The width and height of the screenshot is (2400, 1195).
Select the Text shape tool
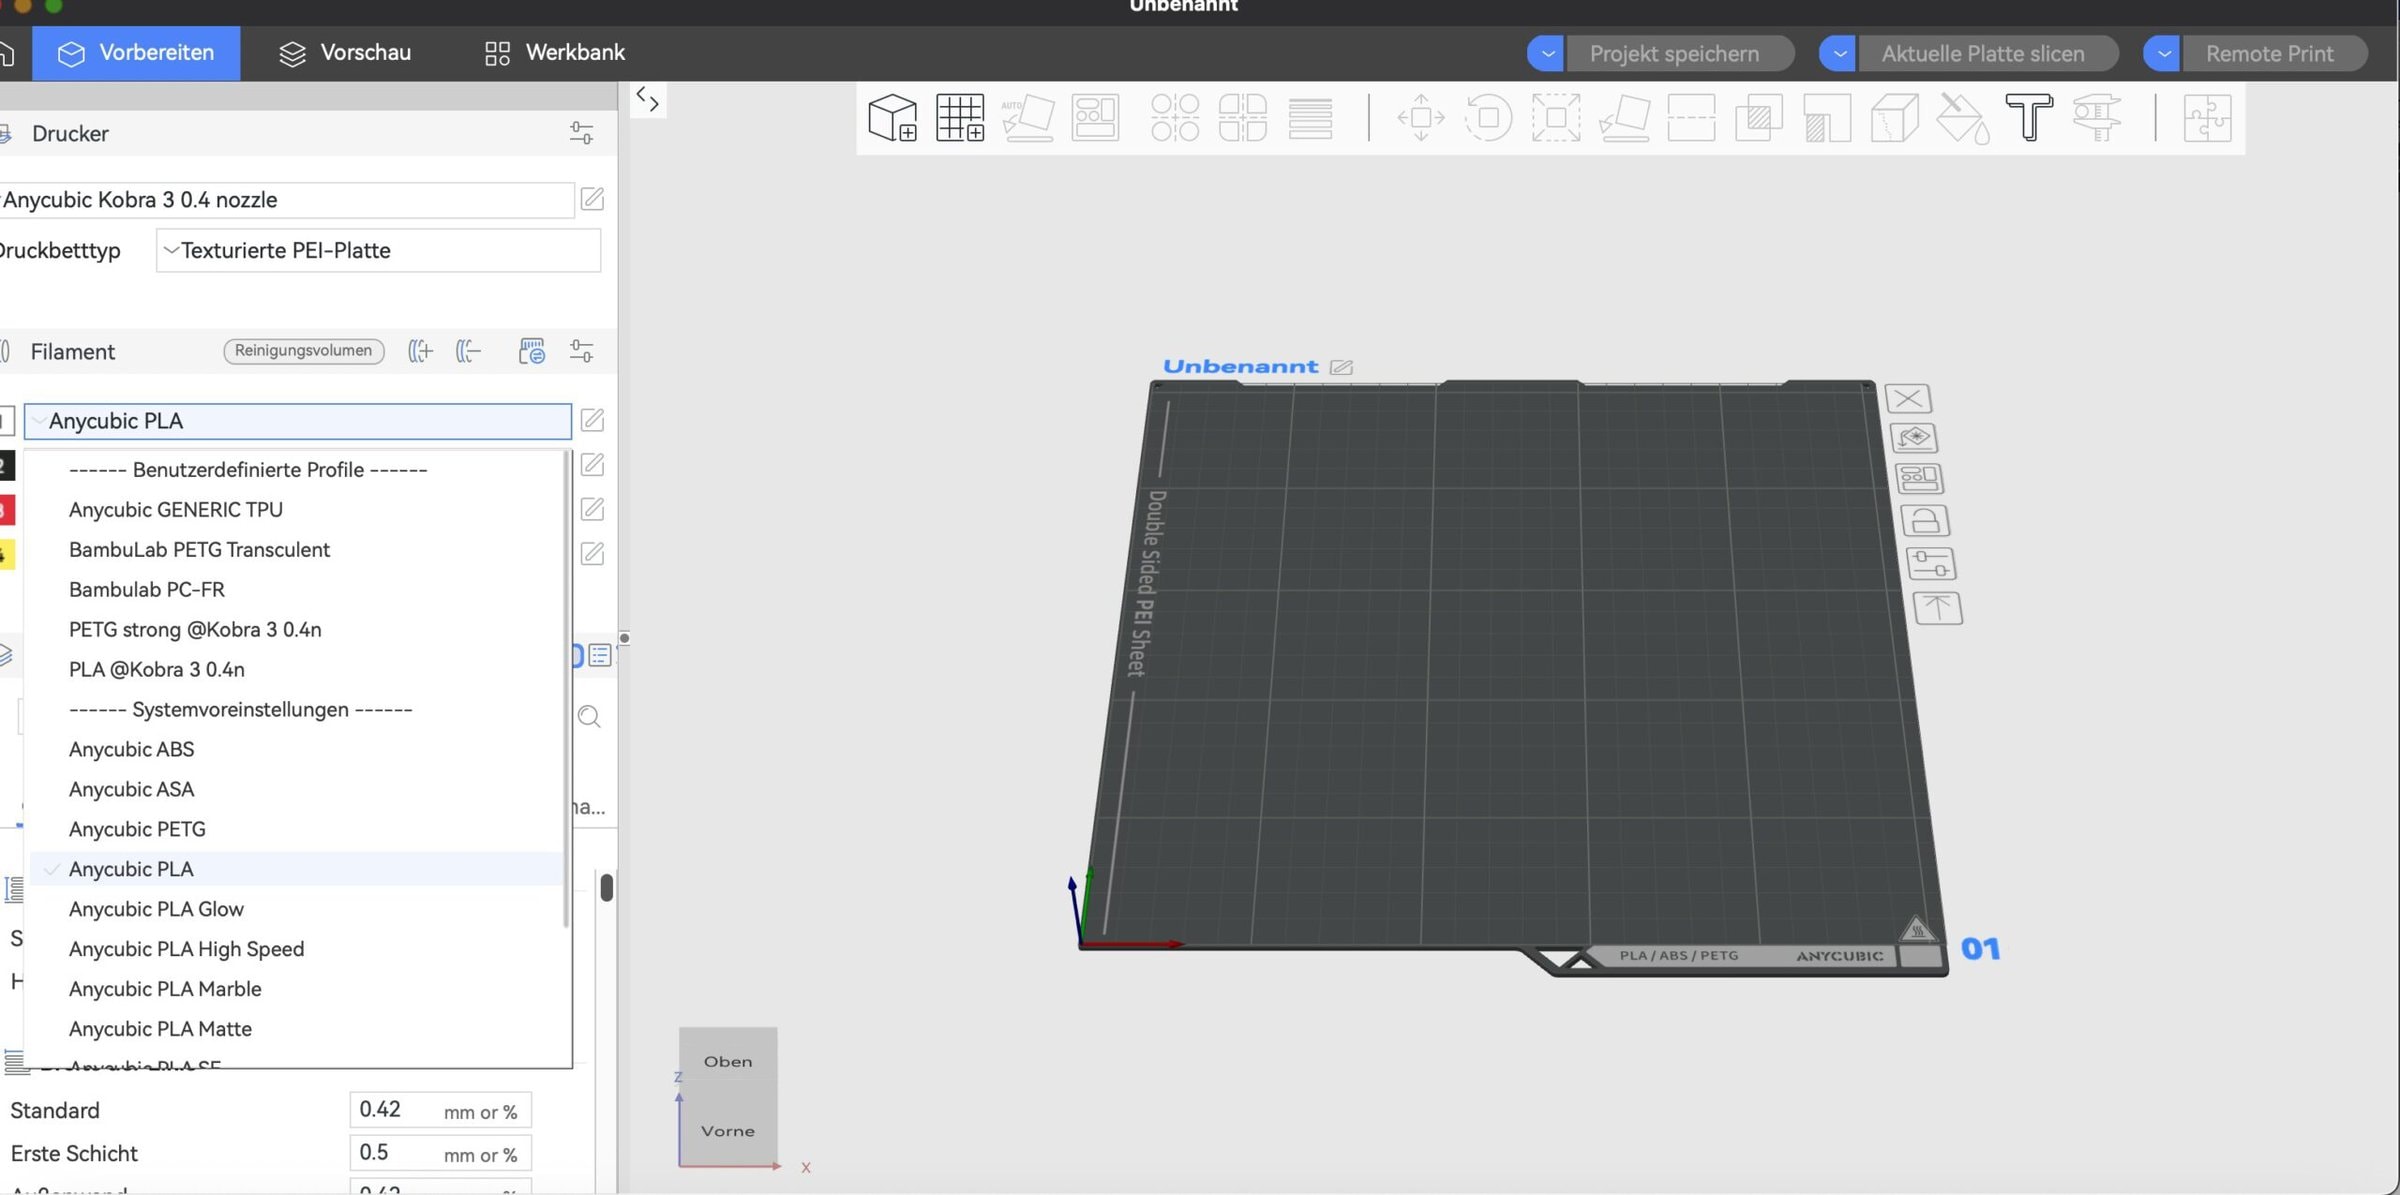[2028, 118]
